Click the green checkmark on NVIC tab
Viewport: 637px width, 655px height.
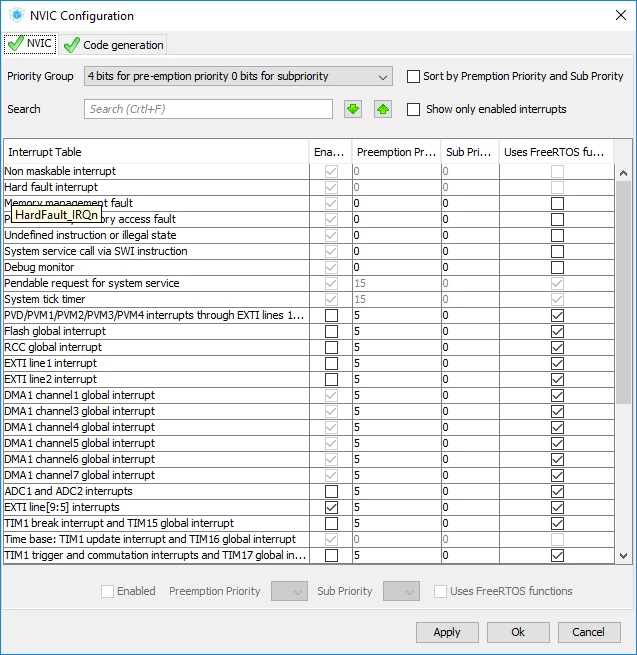coord(16,43)
